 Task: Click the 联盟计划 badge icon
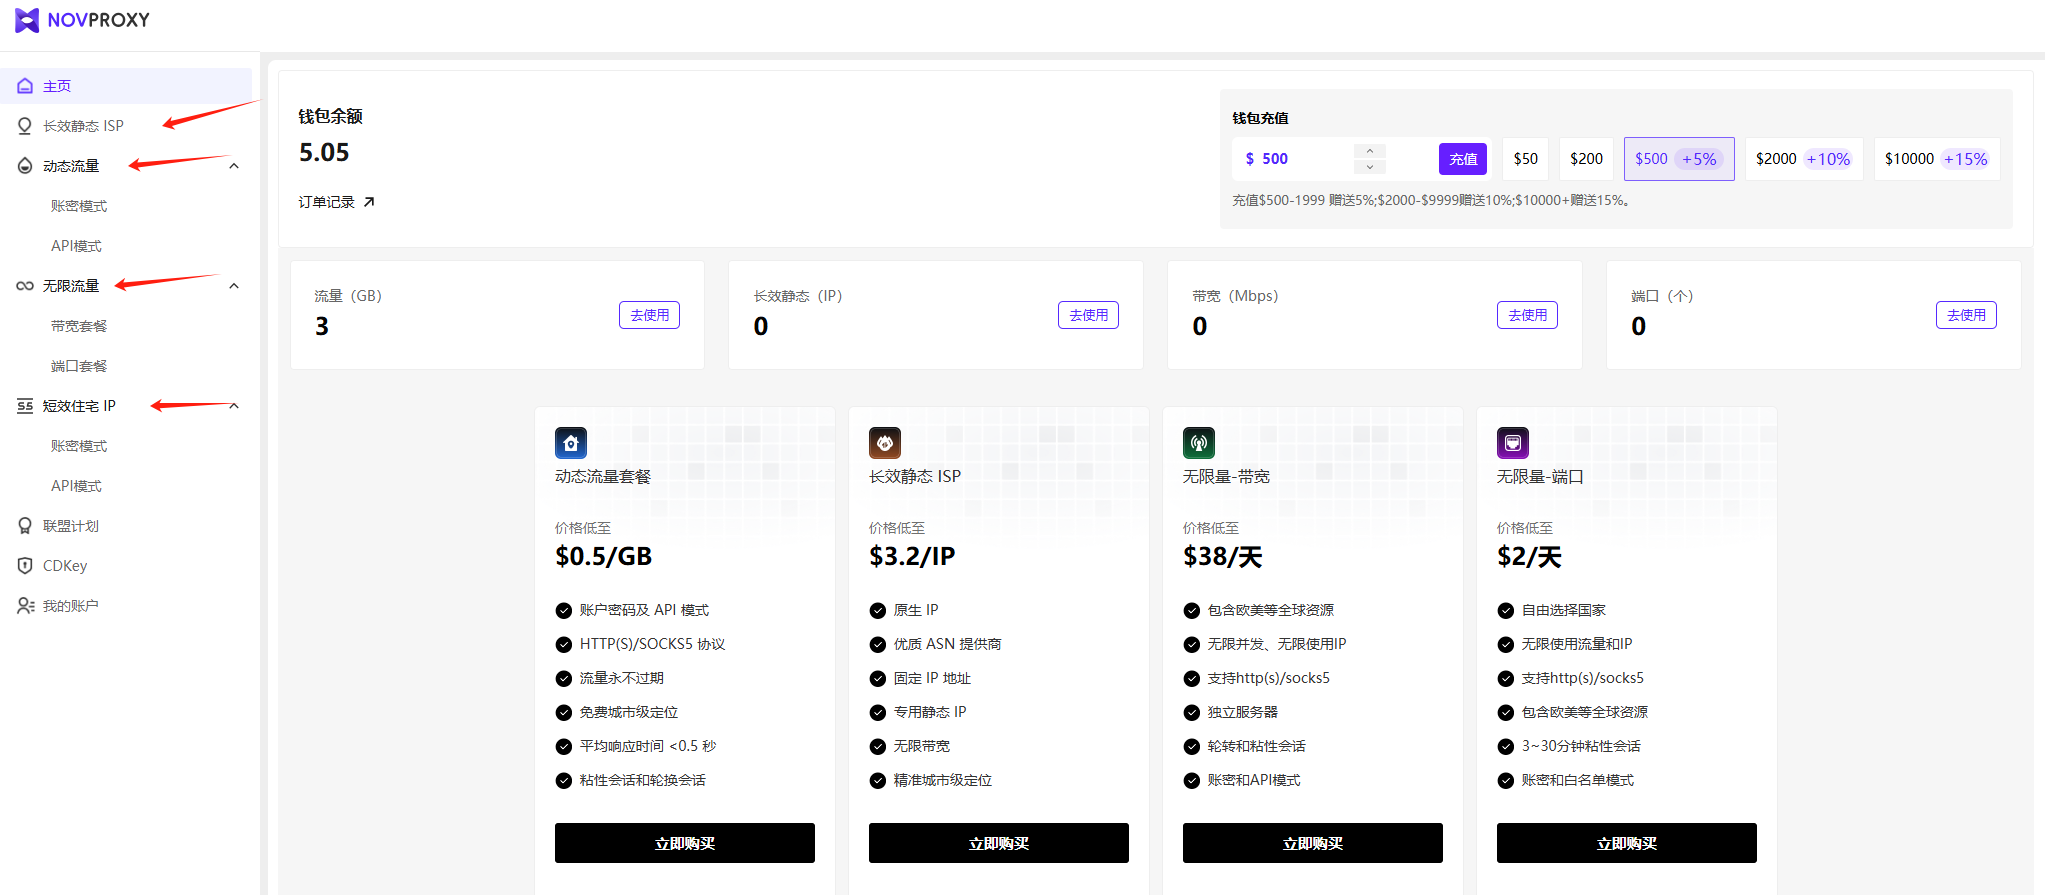click(x=25, y=526)
